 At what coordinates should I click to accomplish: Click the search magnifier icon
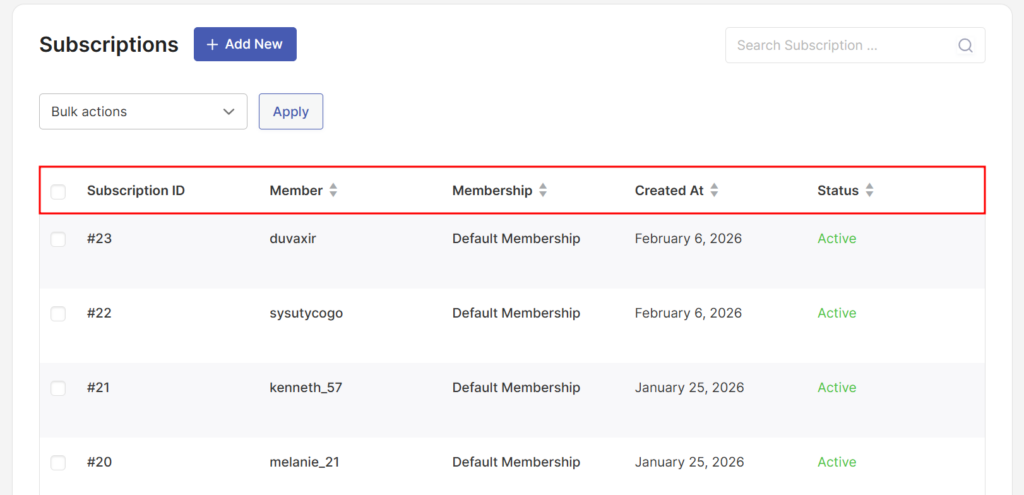point(965,45)
